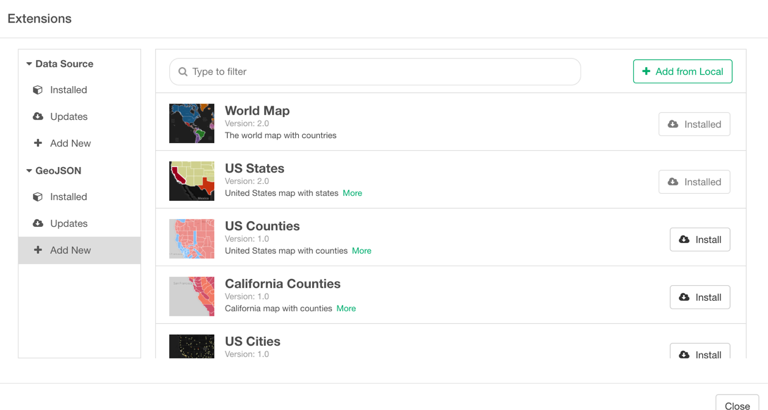Click the cloud icon beside GeoJSON Updates

[x=38, y=224]
